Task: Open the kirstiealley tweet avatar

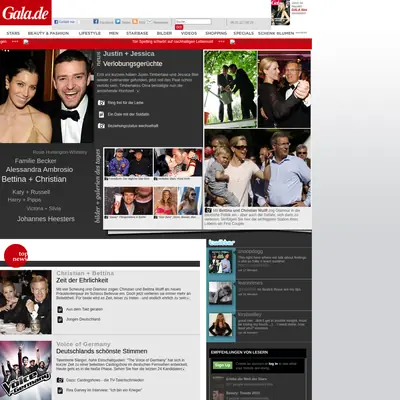Action: [220, 325]
